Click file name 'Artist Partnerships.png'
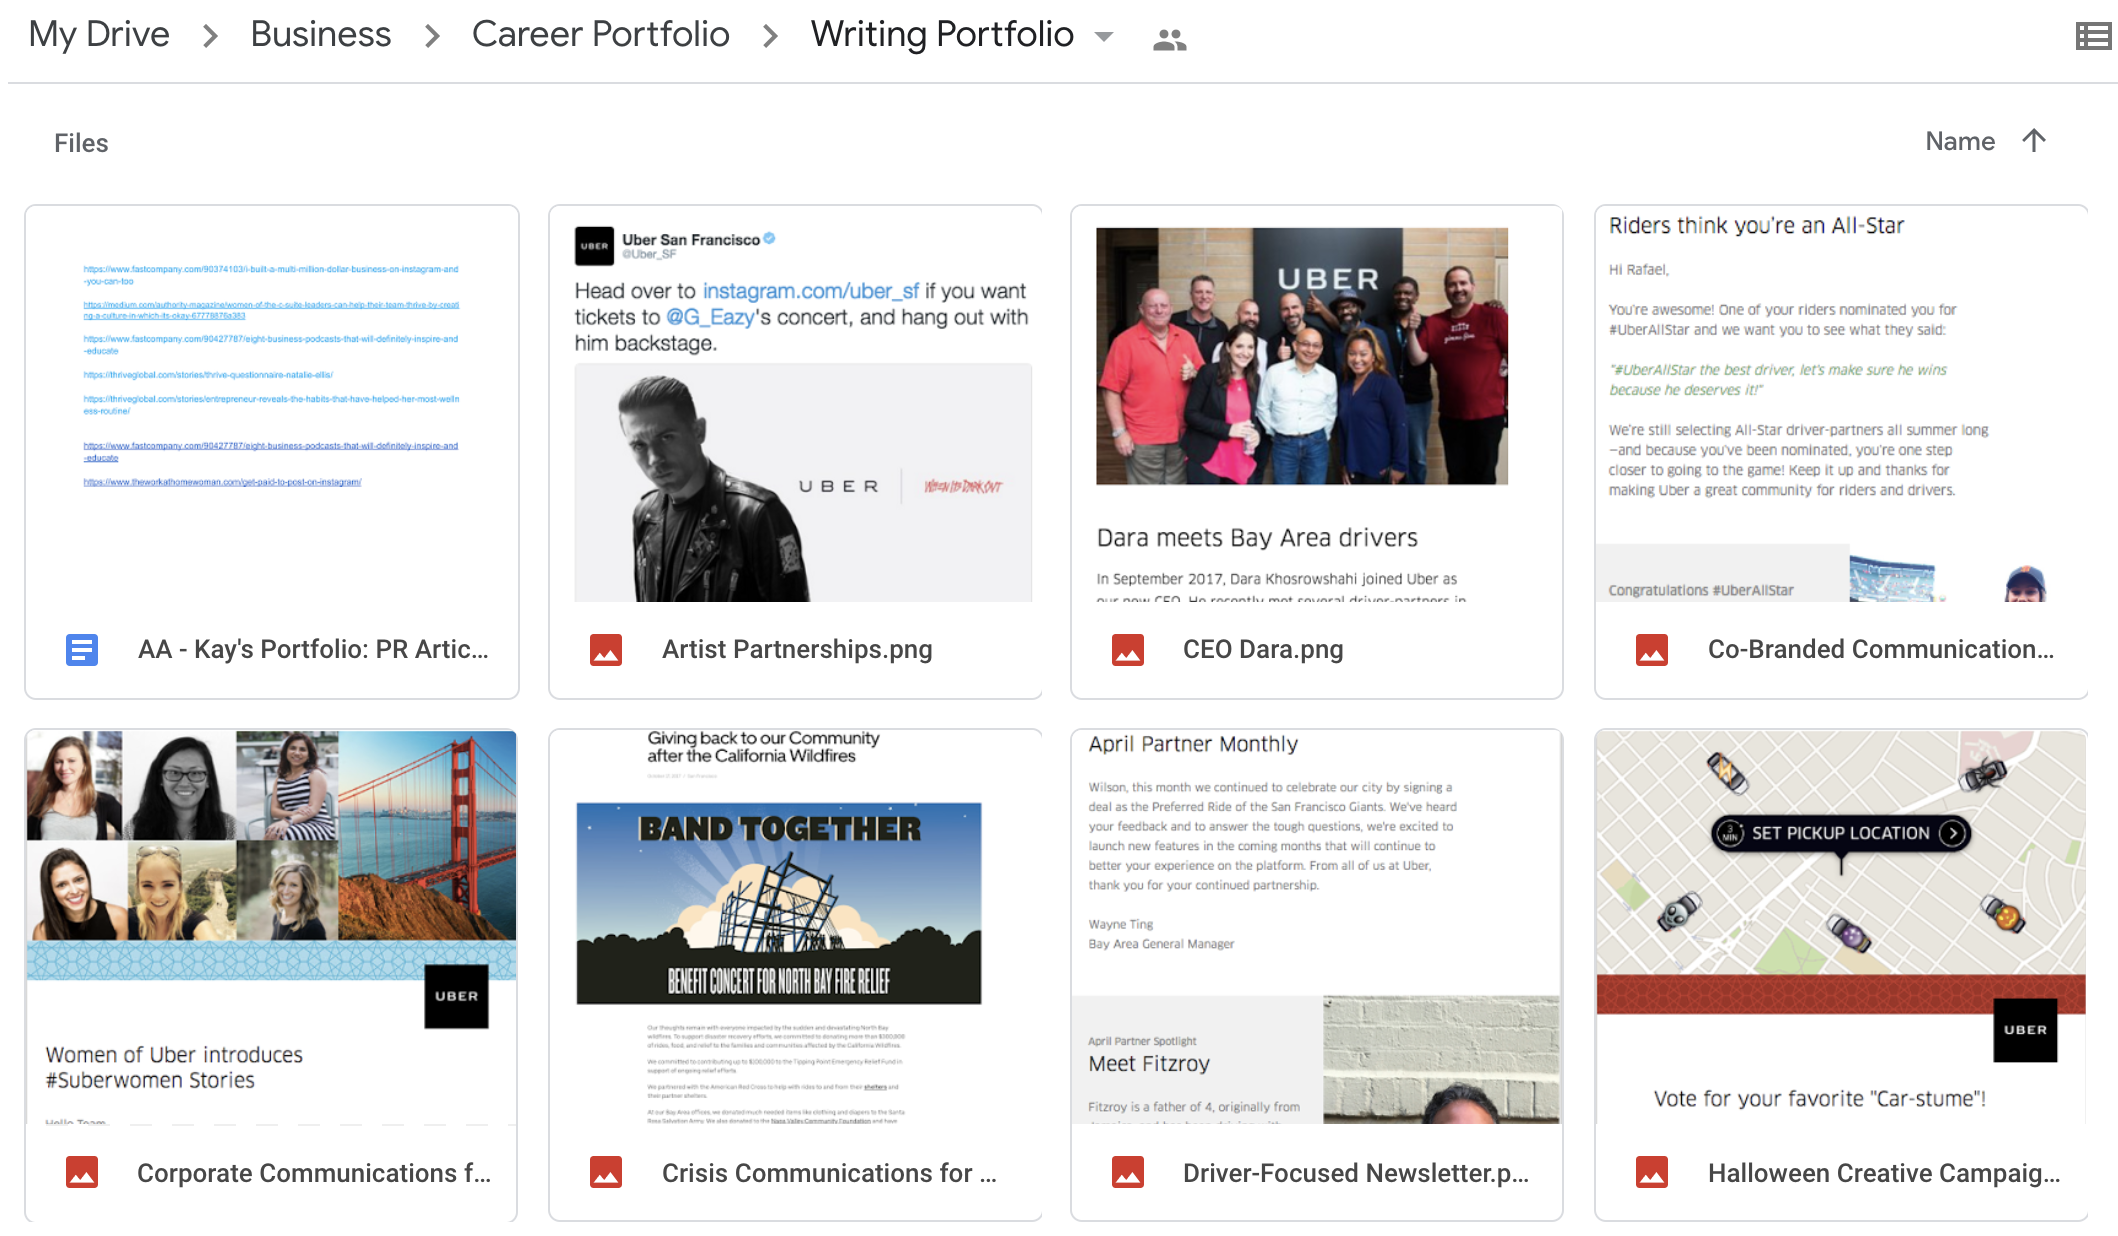The width and height of the screenshot is (2118, 1236). click(797, 650)
